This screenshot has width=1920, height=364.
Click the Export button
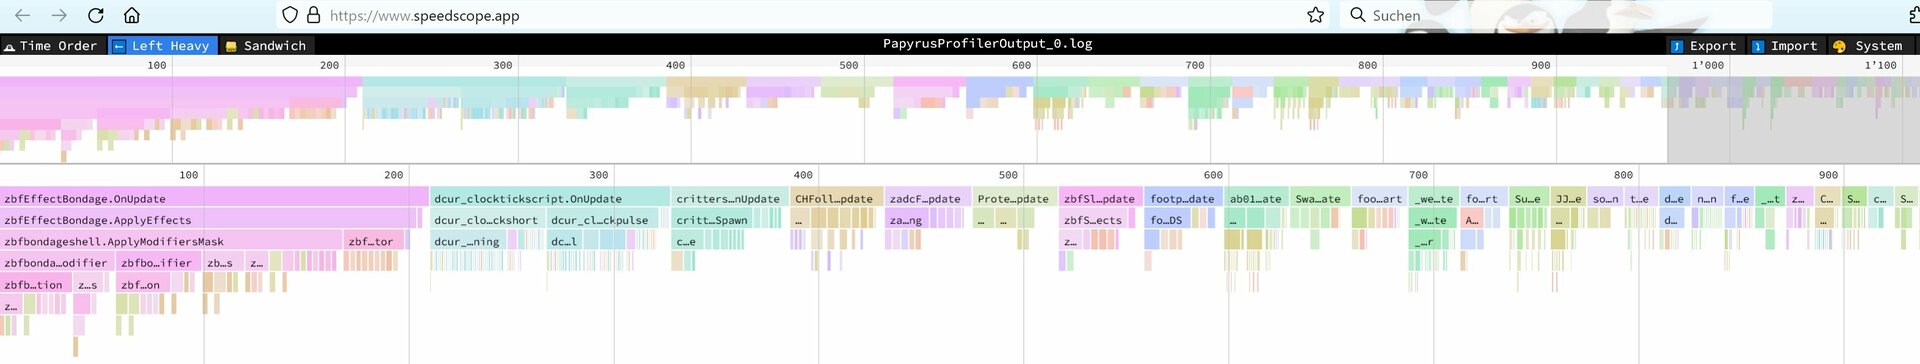point(1704,45)
